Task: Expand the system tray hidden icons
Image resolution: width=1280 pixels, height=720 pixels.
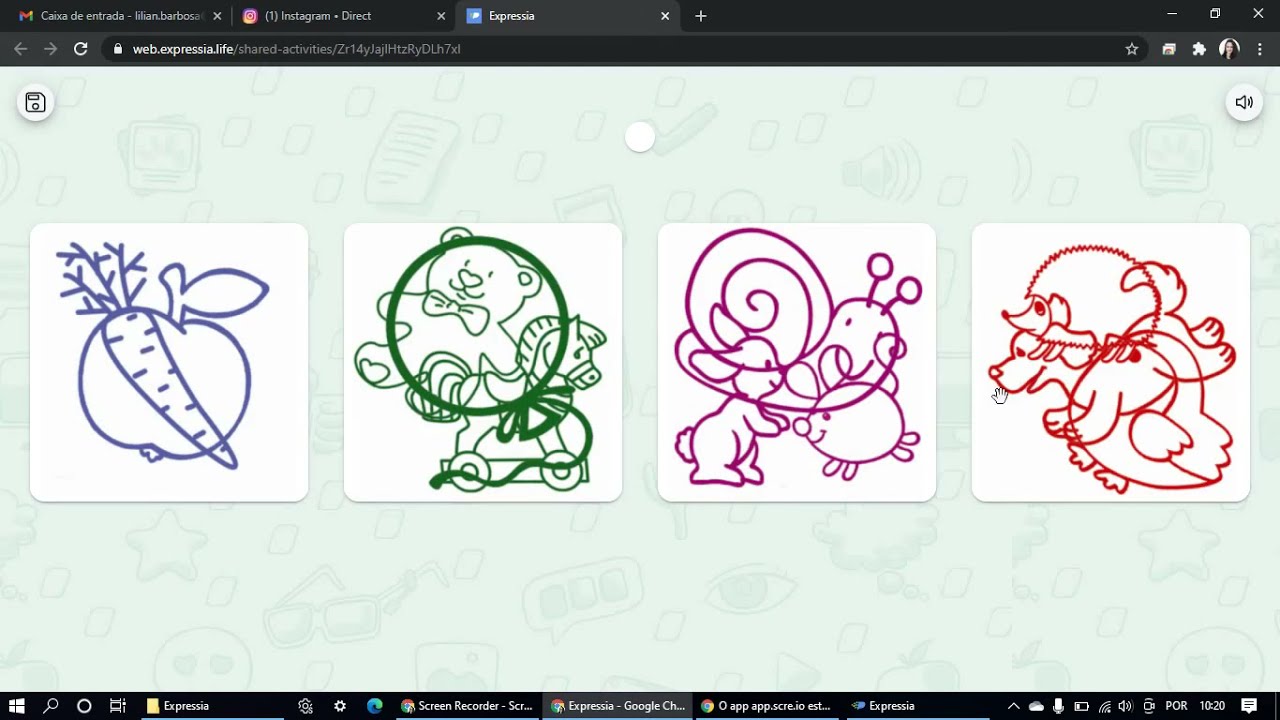Action: click(1013, 706)
